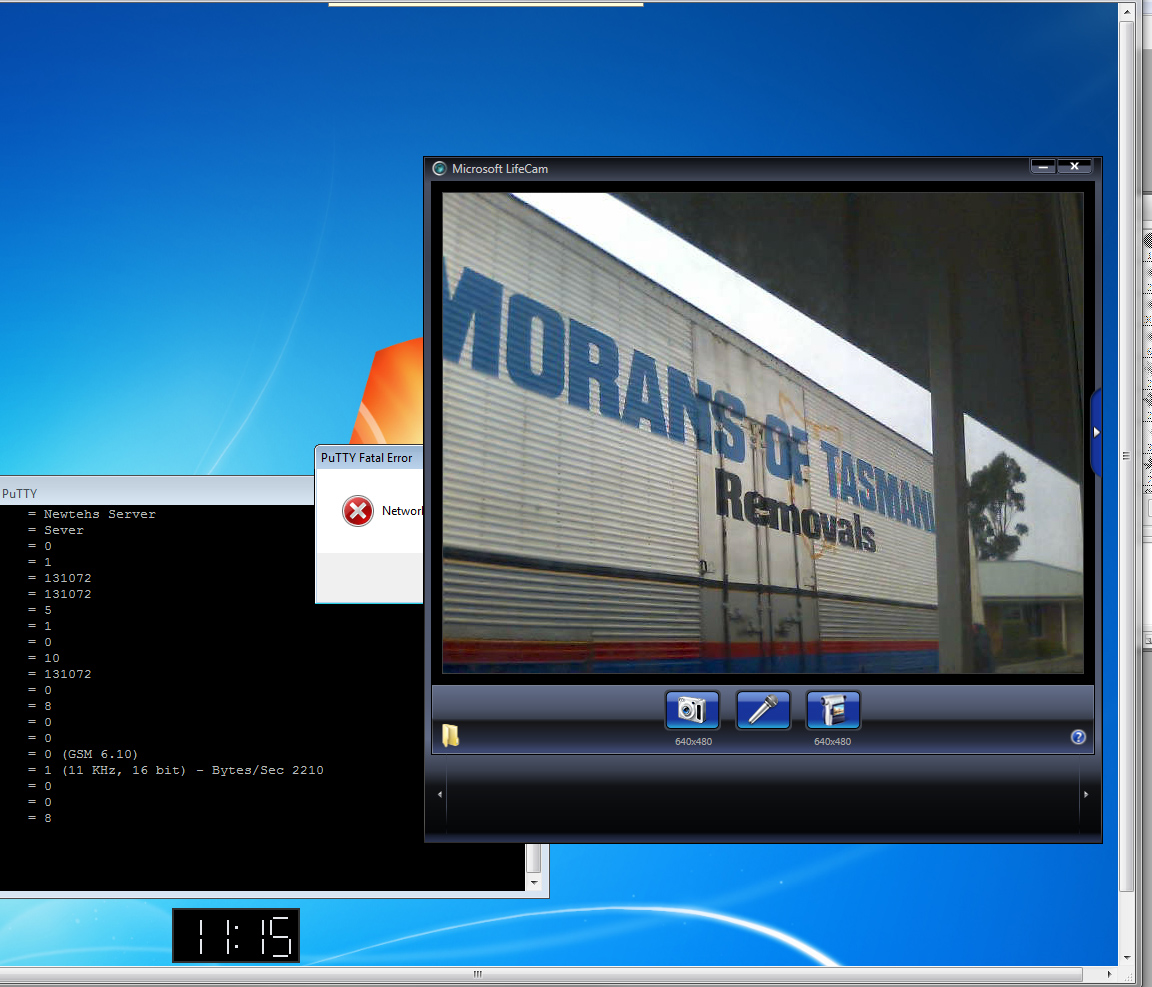Click the outer window's vertical scrollbar up arrow
The width and height of the screenshot is (1152, 987).
[x=1126, y=11]
